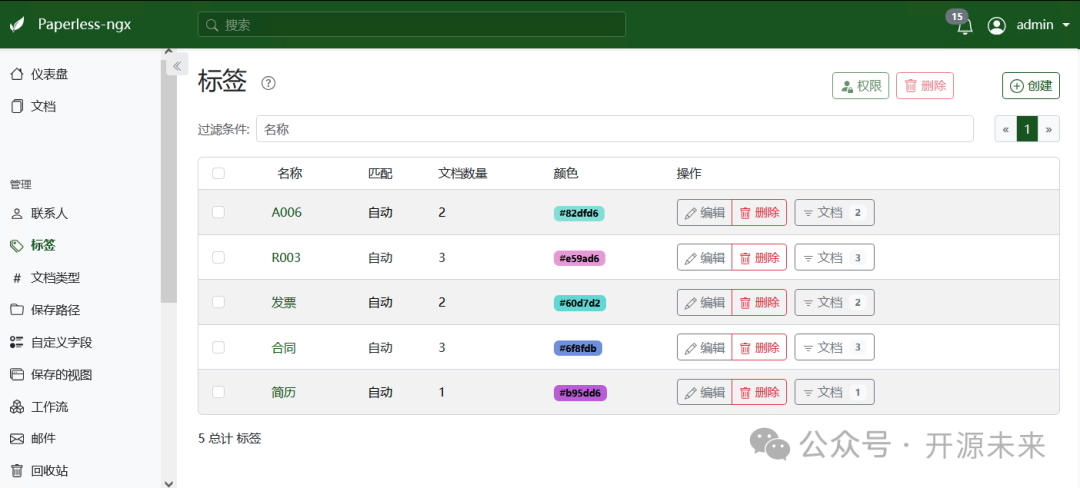Check the 合同 row checkbox
Image resolution: width=1080 pixels, height=488 pixels.
(218, 348)
